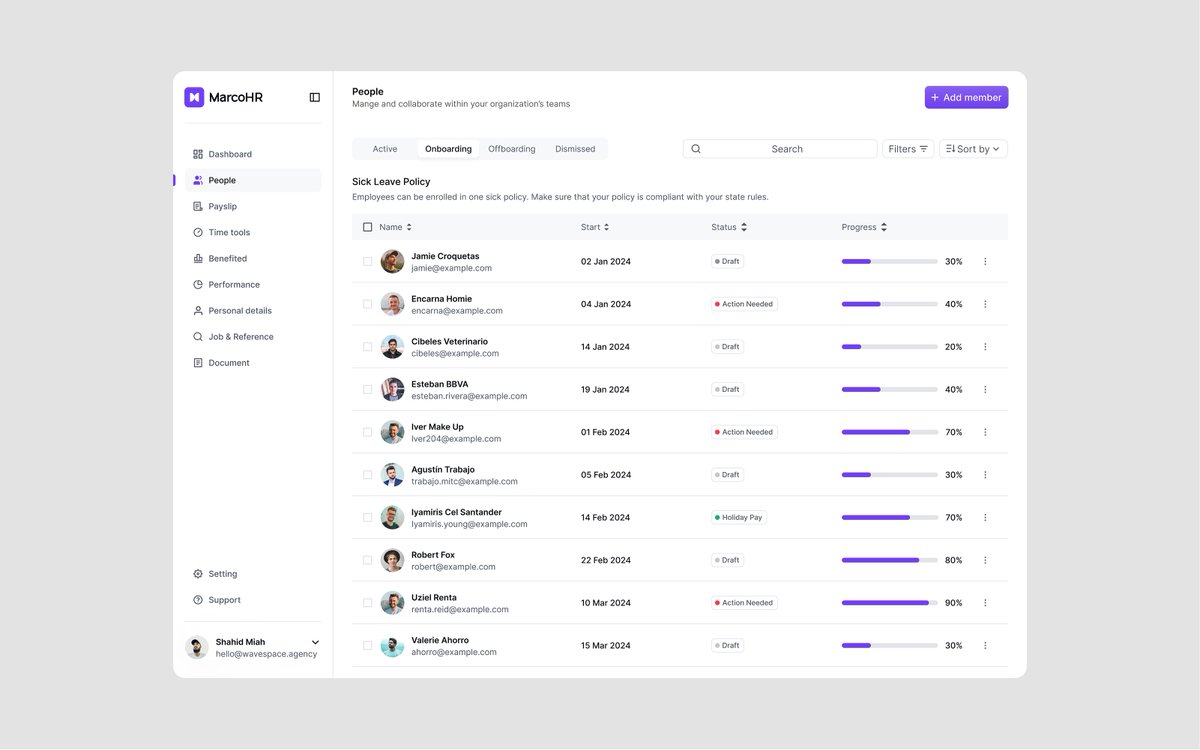The image size is (1200, 750).
Task: Open the Sort by dropdown
Action: tap(973, 149)
